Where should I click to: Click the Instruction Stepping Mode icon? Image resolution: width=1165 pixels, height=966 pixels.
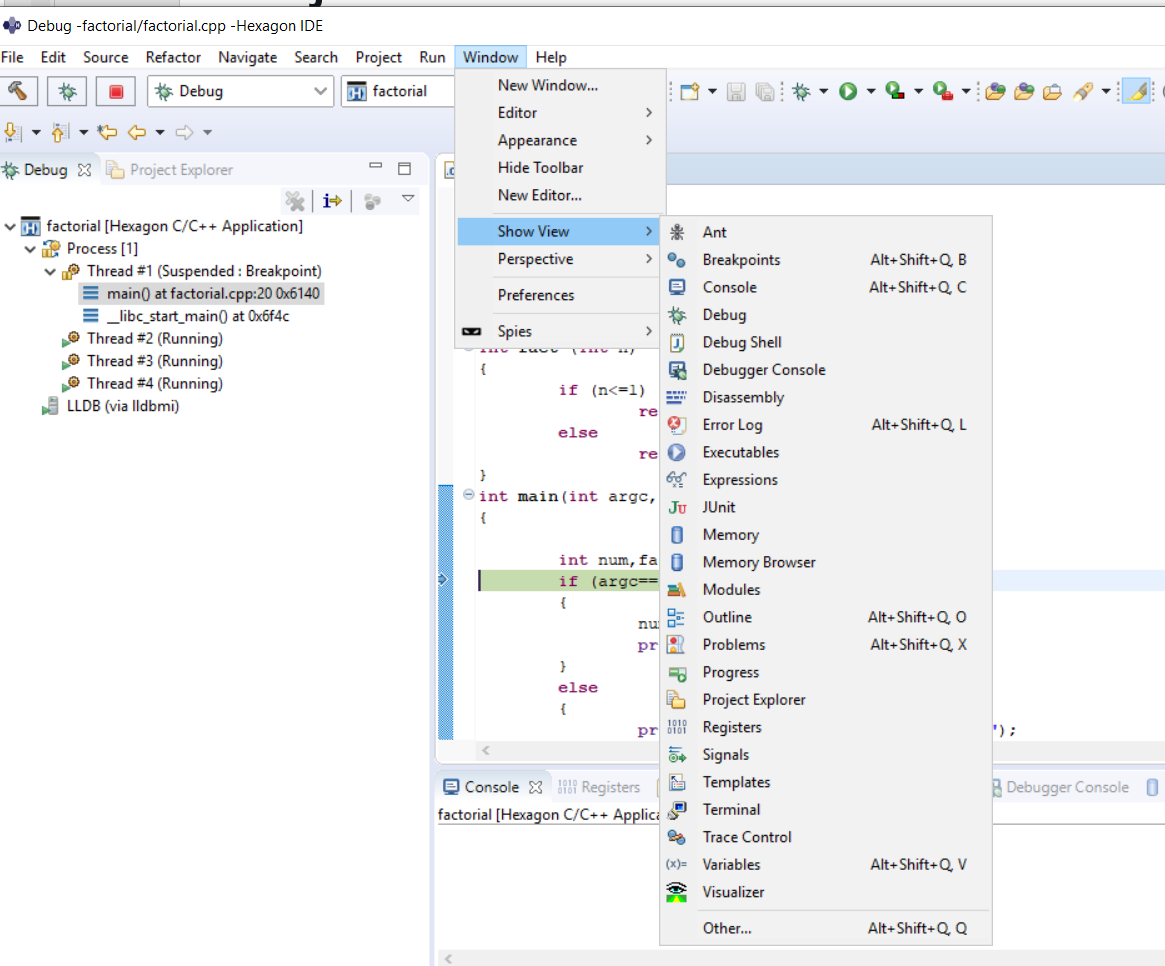[x=332, y=201]
